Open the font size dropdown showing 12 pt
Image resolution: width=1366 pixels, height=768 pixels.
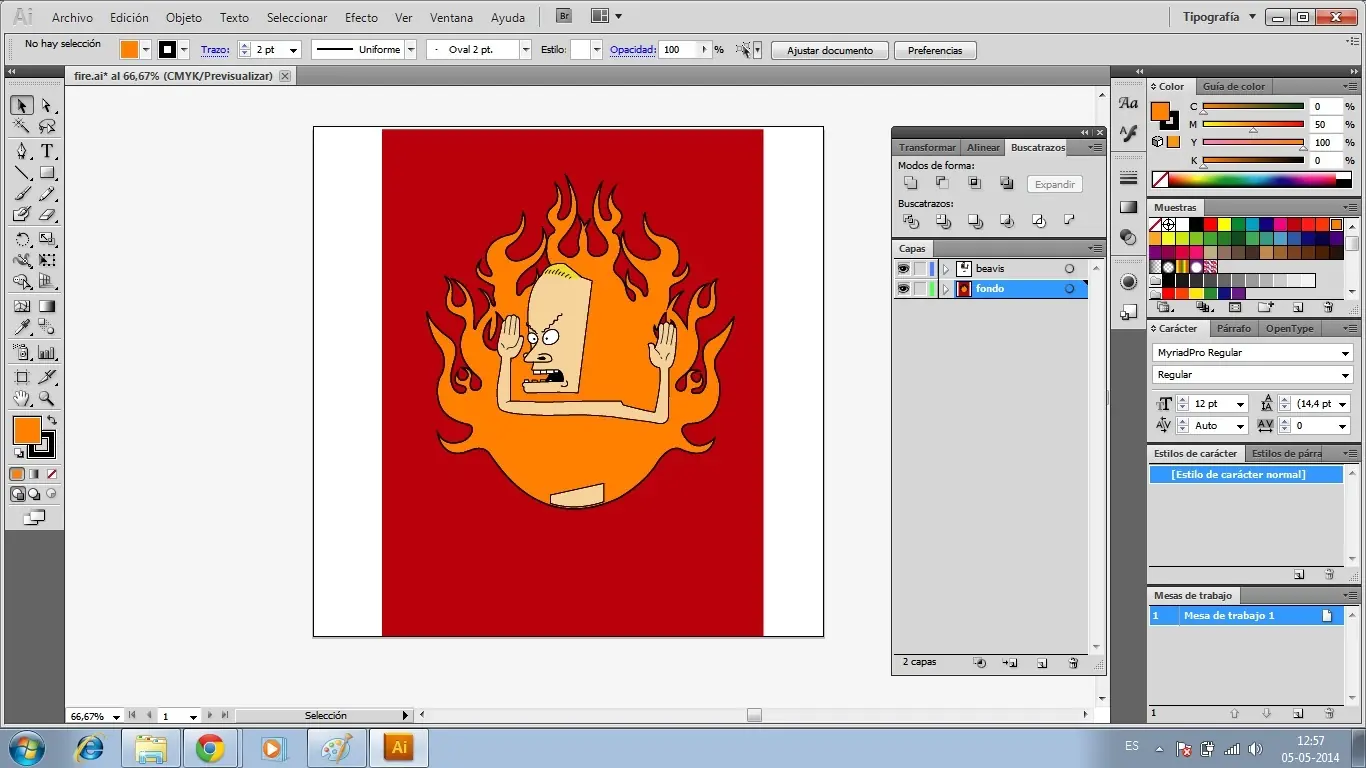click(1241, 404)
